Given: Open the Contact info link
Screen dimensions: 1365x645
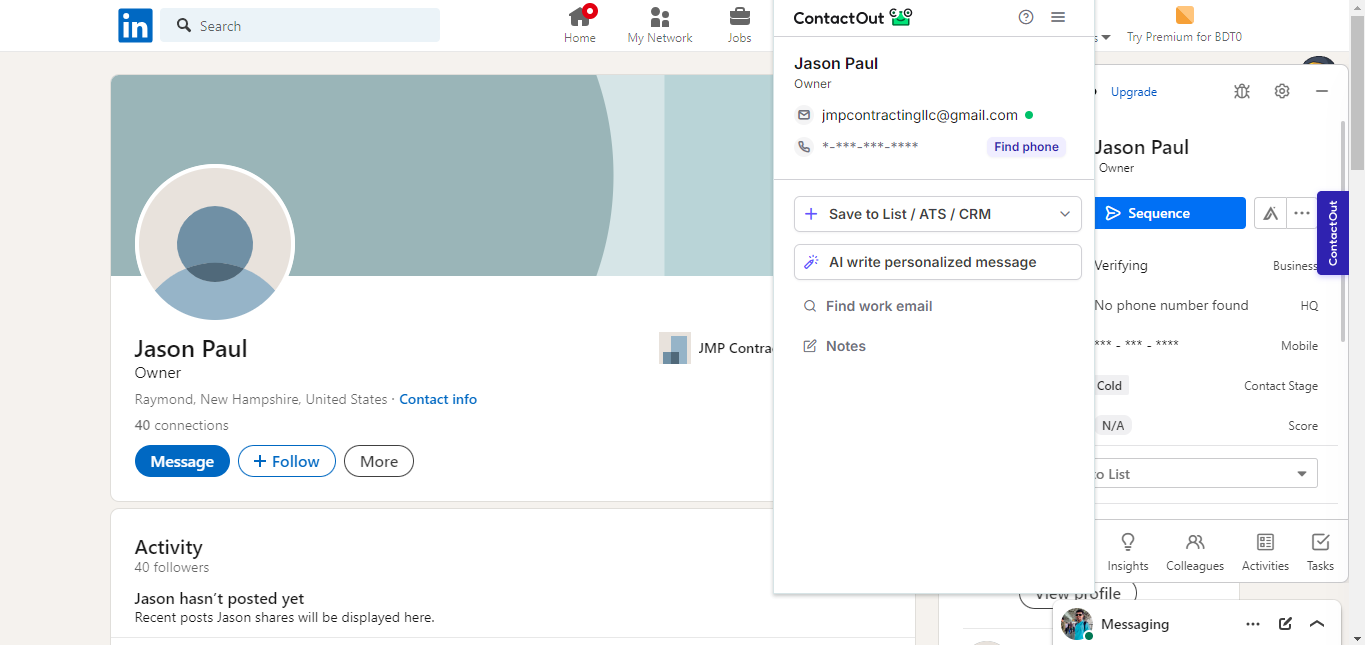Looking at the screenshot, I should point(438,399).
